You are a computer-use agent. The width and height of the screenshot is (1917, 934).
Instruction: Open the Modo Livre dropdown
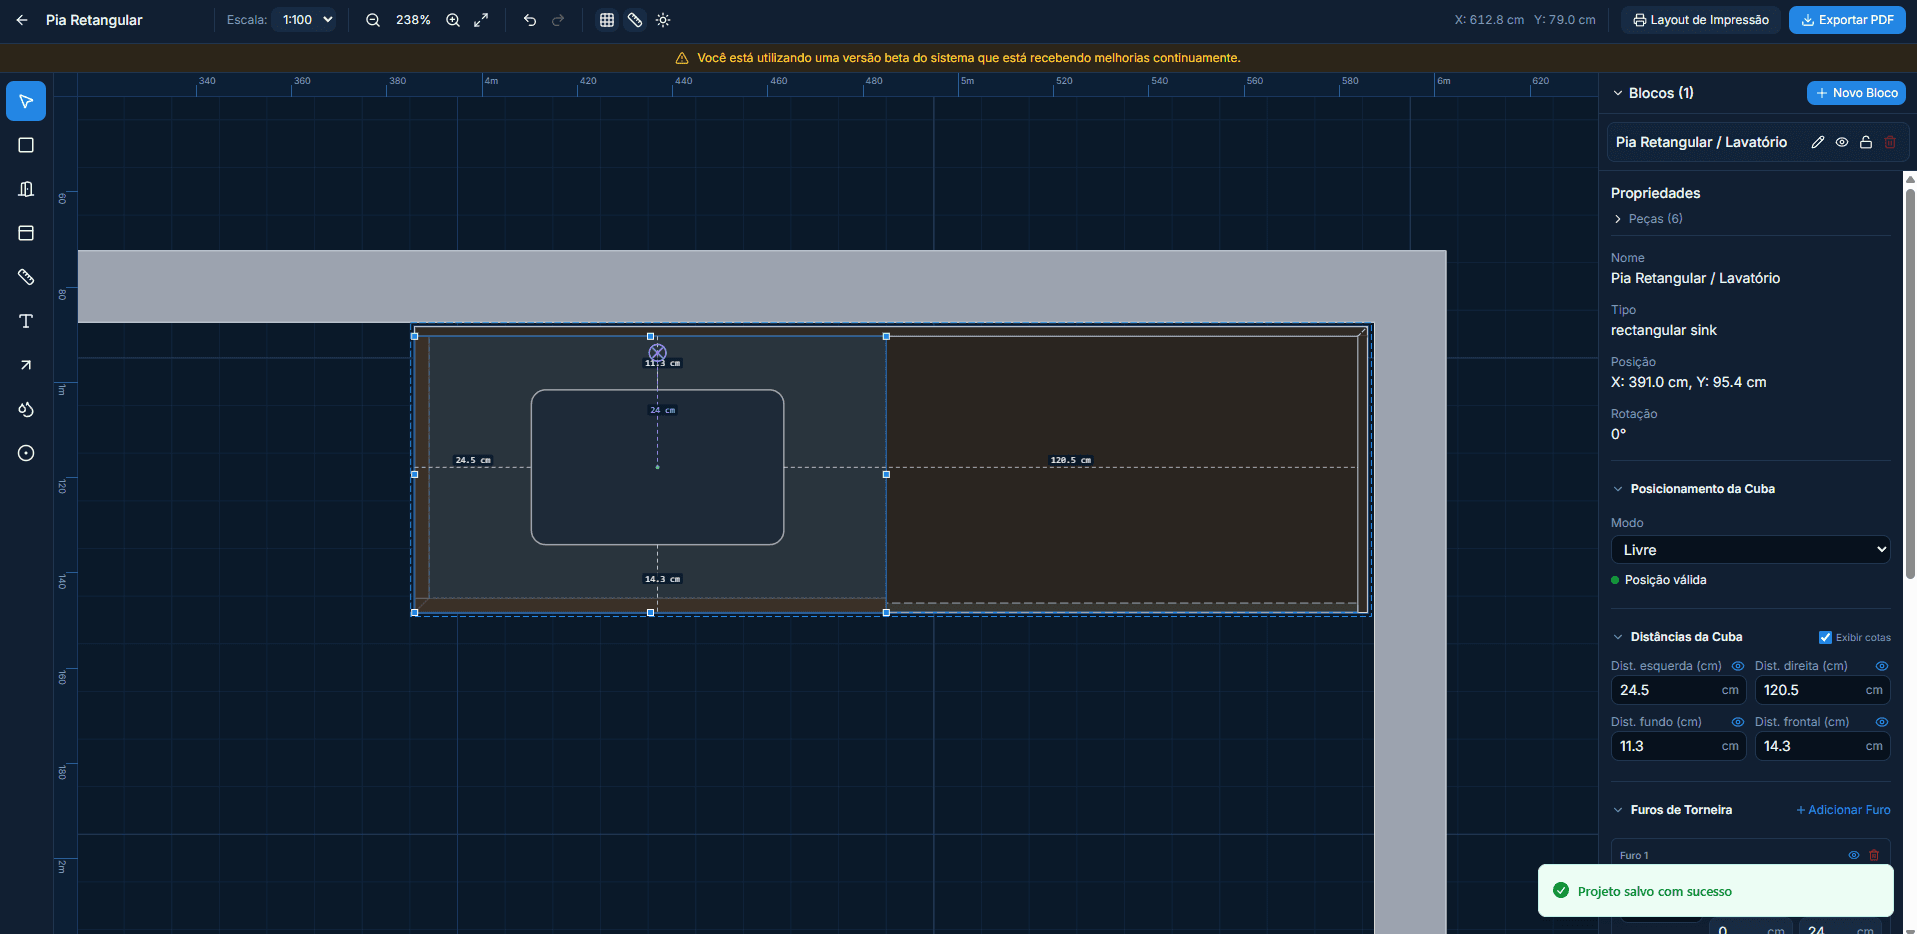(x=1750, y=550)
